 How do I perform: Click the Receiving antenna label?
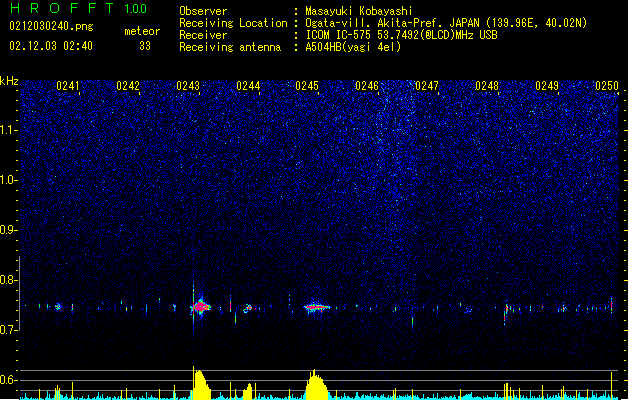pos(230,47)
